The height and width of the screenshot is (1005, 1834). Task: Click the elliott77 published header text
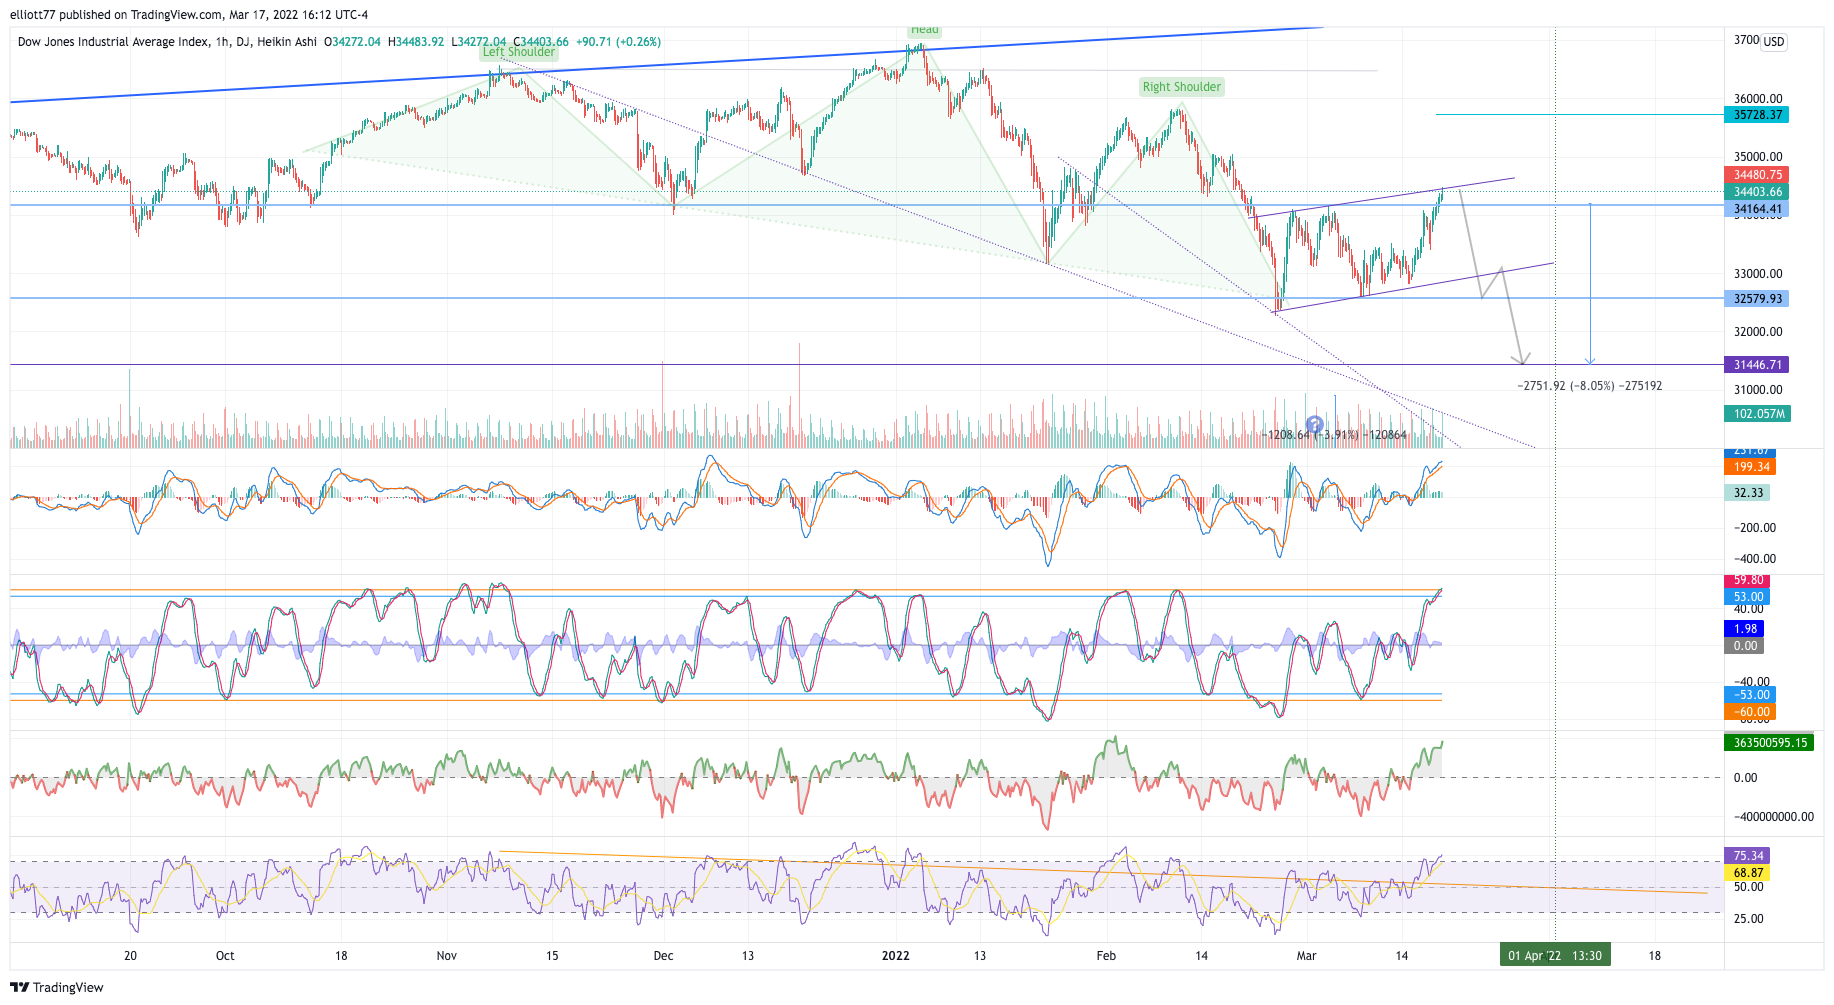pyautogui.click(x=189, y=15)
